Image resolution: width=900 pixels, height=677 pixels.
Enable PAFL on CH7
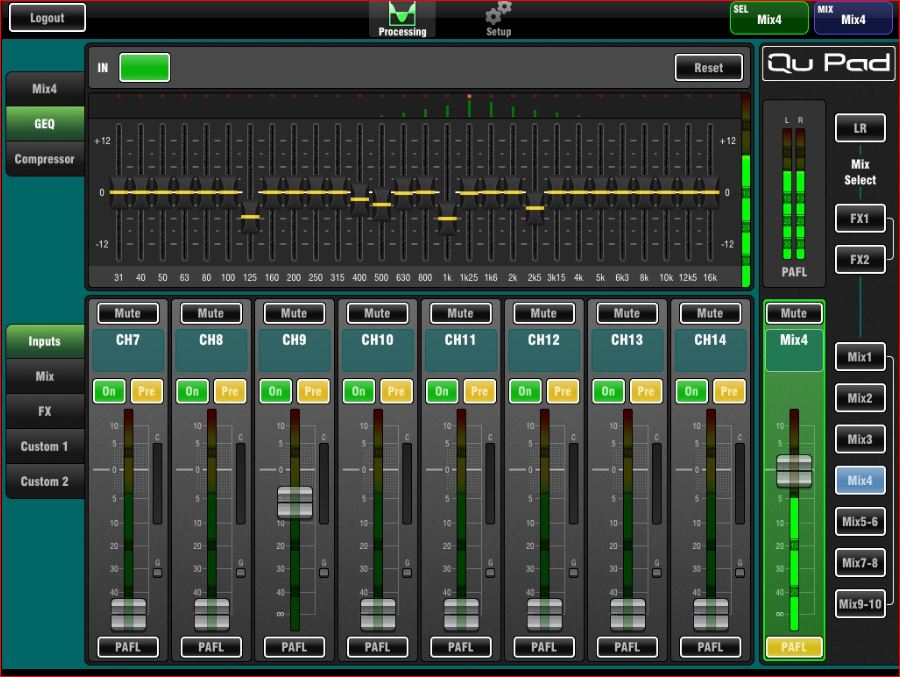tap(127, 647)
